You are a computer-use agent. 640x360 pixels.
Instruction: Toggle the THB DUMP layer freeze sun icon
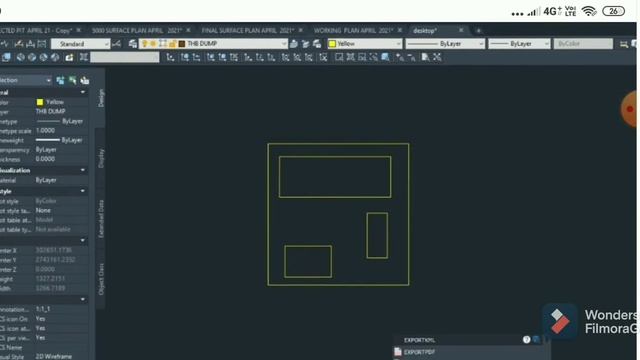[x=153, y=44]
